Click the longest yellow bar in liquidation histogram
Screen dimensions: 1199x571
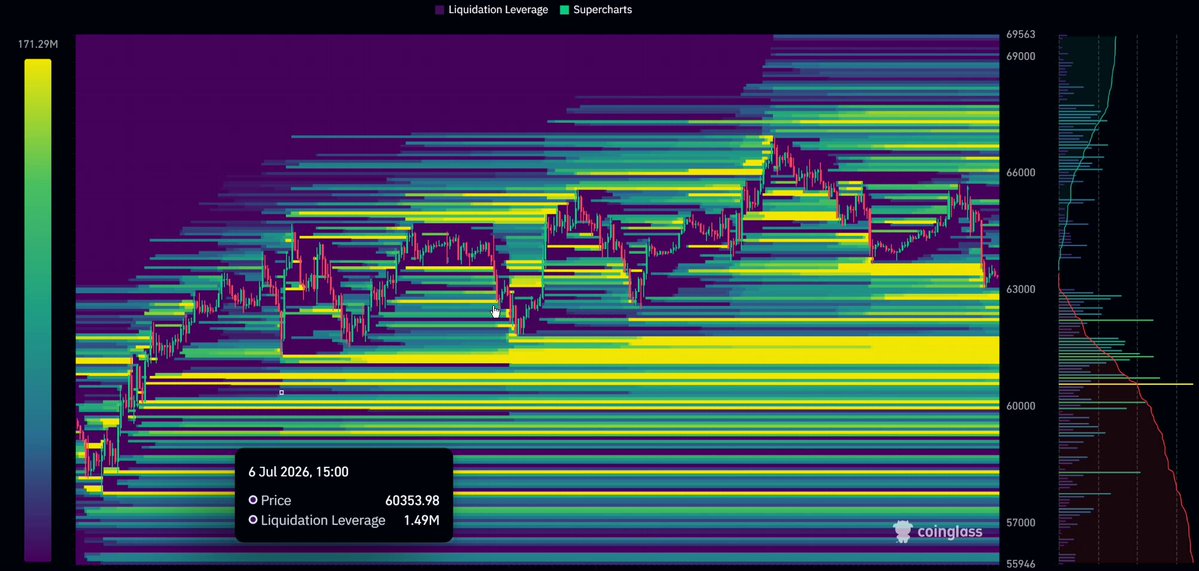[x=1126, y=384]
